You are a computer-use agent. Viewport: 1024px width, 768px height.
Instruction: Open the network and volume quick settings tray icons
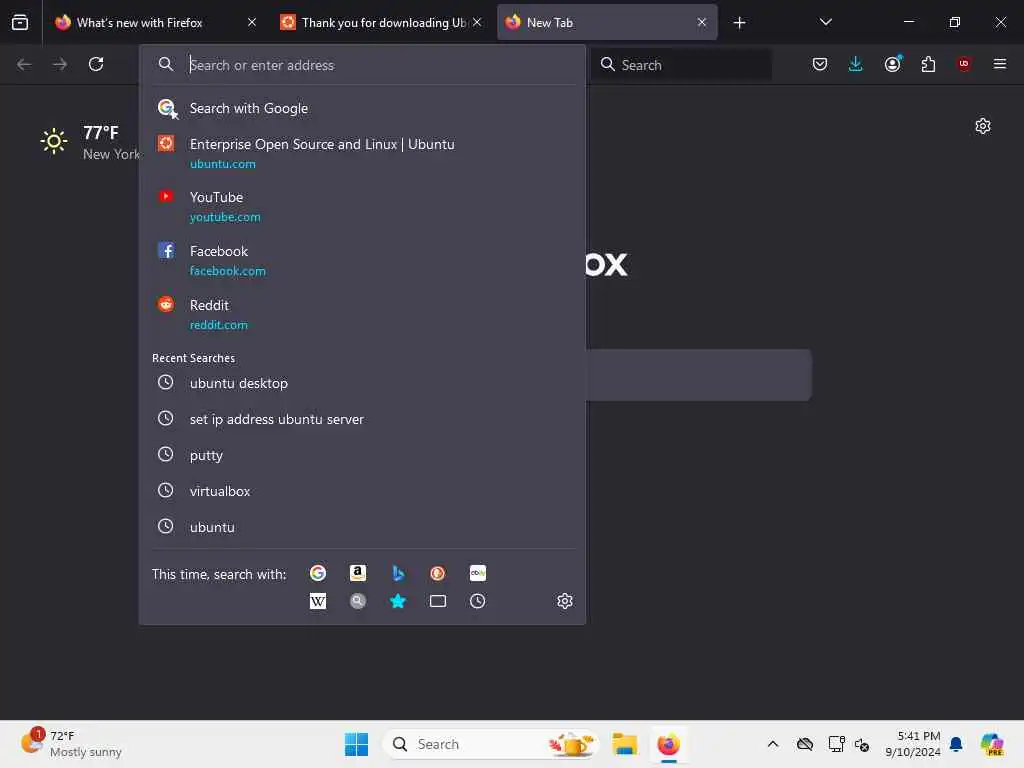pyautogui.click(x=848, y=744)
